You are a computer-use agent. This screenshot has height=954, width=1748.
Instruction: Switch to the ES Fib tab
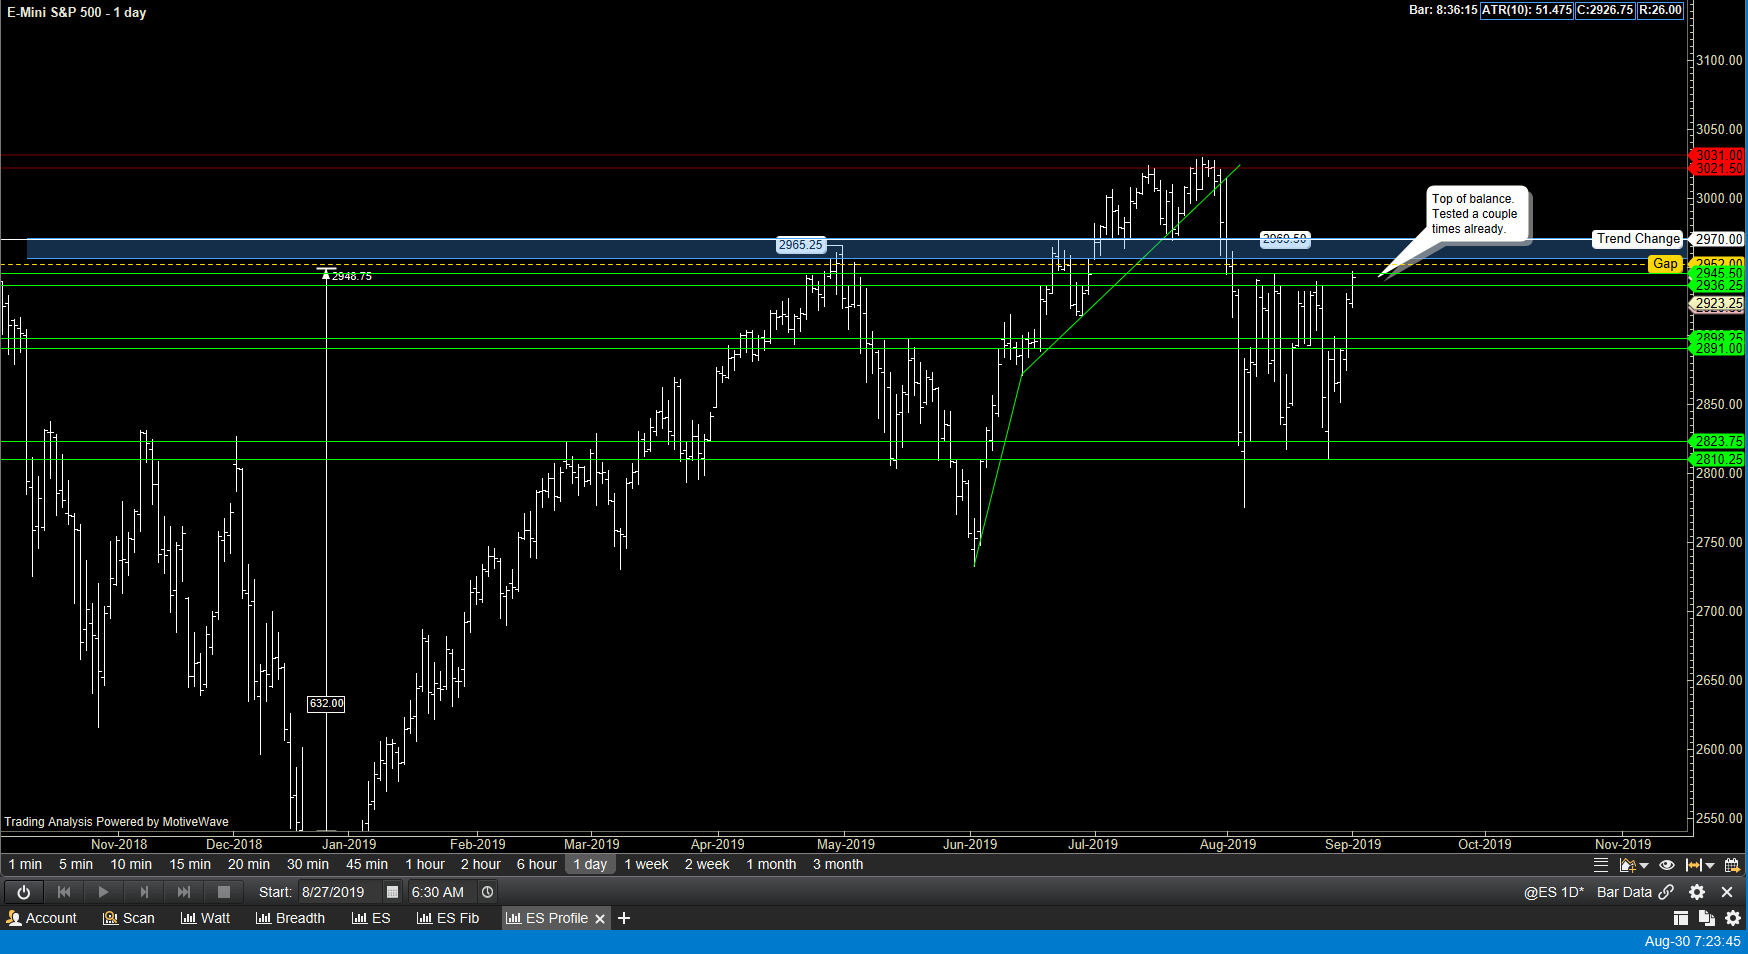pos(448,918)
